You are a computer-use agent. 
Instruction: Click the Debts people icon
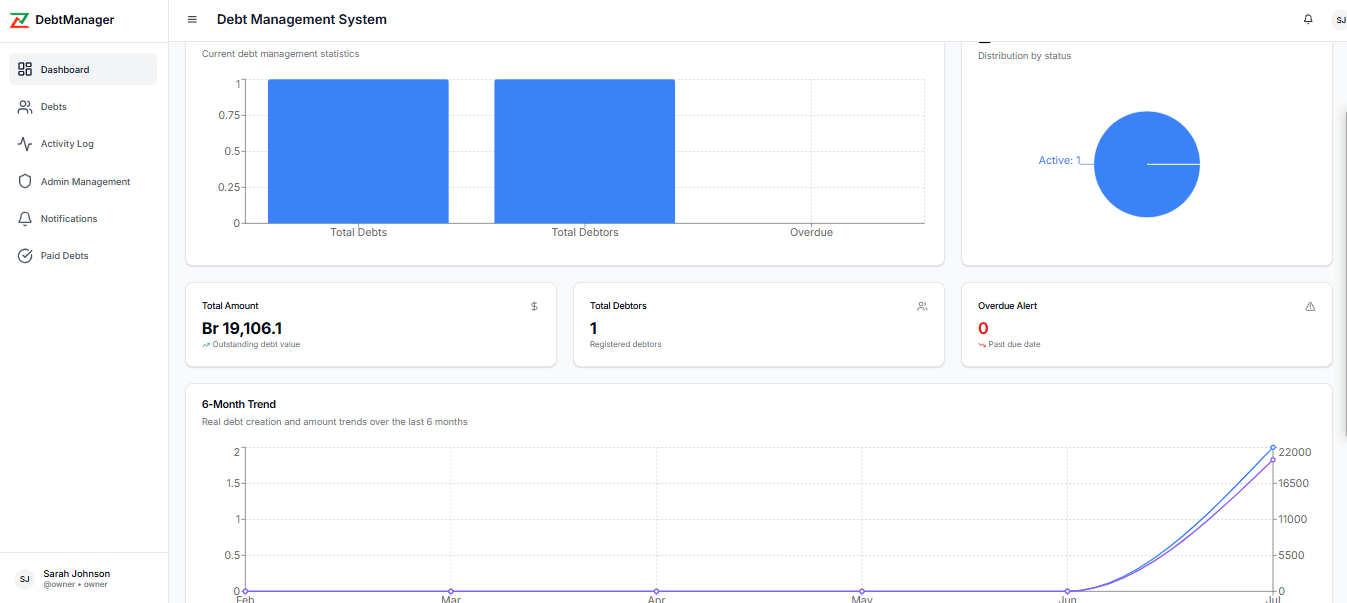pyautogui.click(x=25, y=106)
